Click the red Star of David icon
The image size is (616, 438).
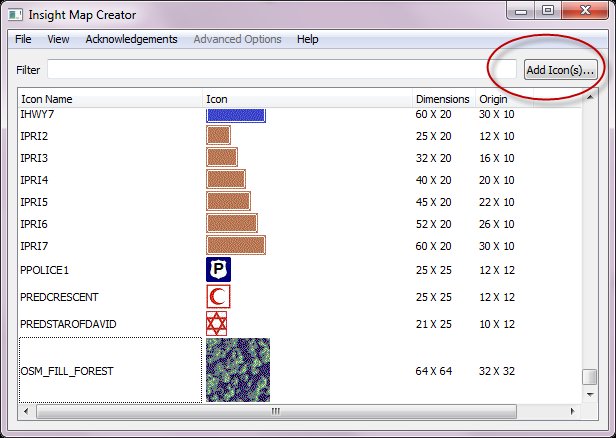click(217, 324)
